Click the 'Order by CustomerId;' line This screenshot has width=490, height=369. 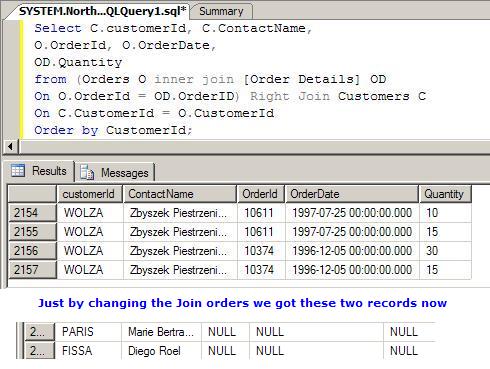pos(113,130)
